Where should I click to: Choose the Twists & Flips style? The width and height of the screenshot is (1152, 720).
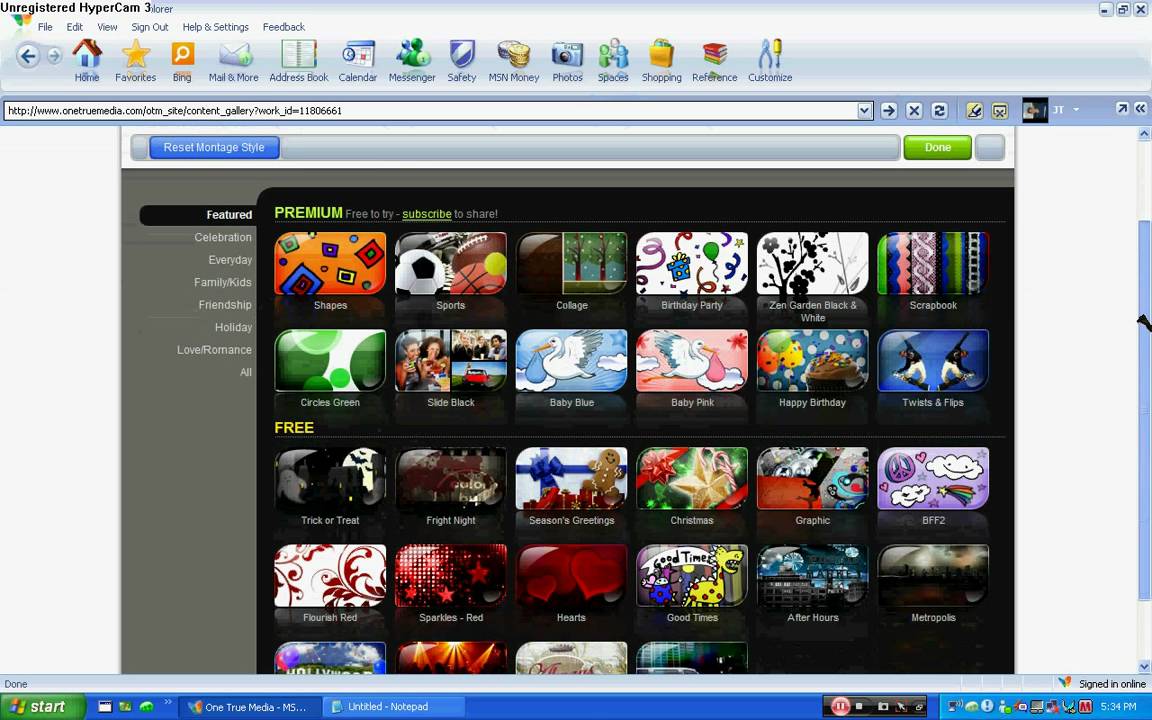(933, 361)
